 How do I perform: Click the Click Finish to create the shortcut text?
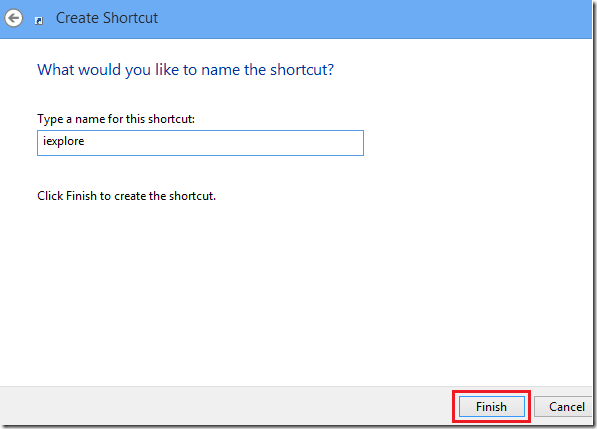pyautogui.click(x=126, y=196)
